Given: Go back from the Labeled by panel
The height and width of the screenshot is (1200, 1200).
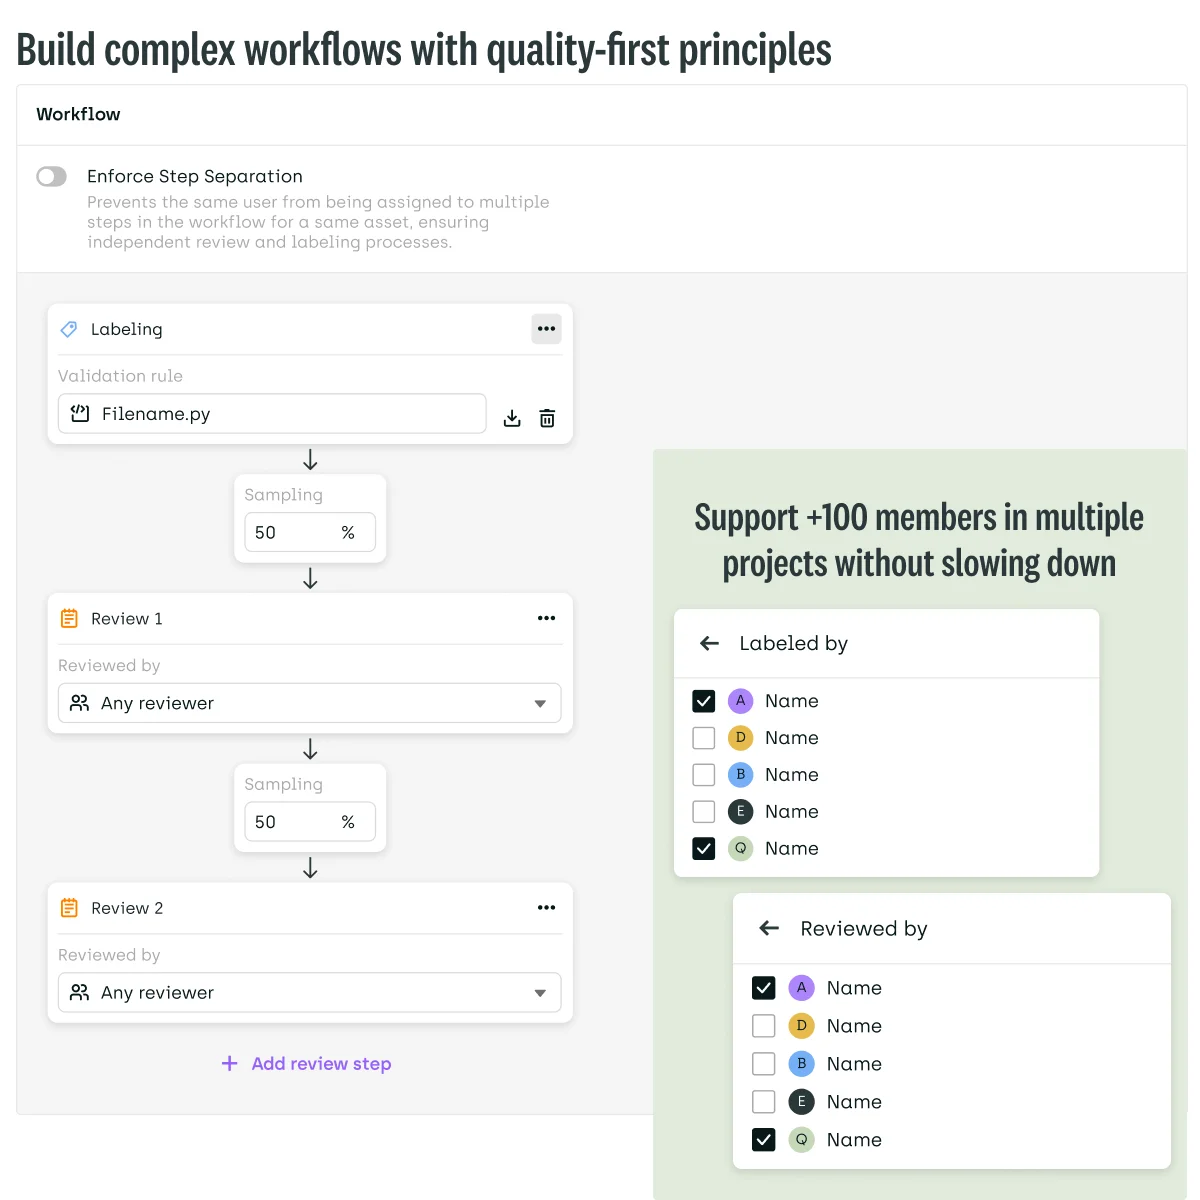Looking at the screenshot, I should pyautogui.click(x=710, y=643).
